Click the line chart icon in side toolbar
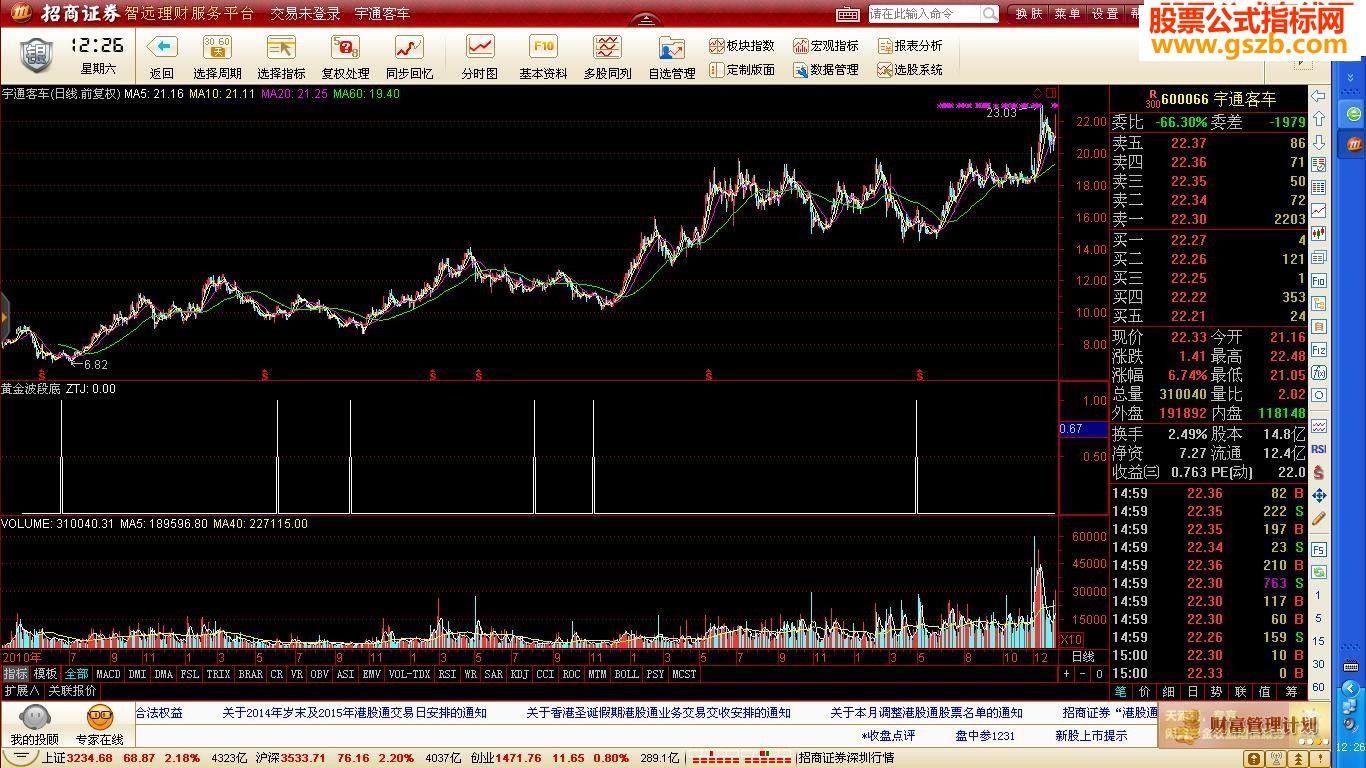The height and width of the screenshot is (768, 1366). point(1319,211)
